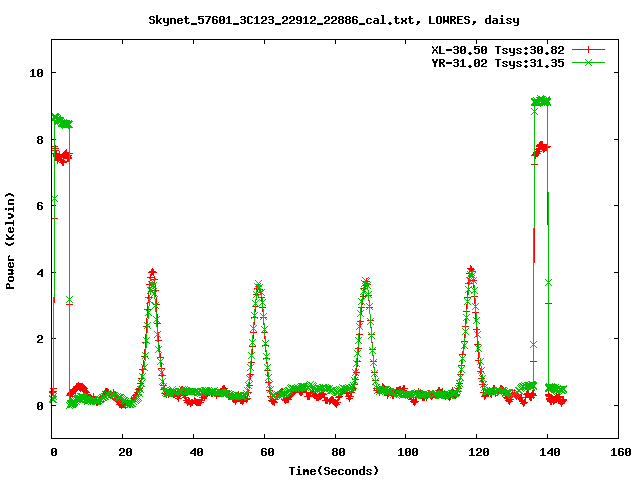The height and width of the screenshot is (480, 640).
Task: Click y-axis tick label '0'
Action: [x=40, y=406]
